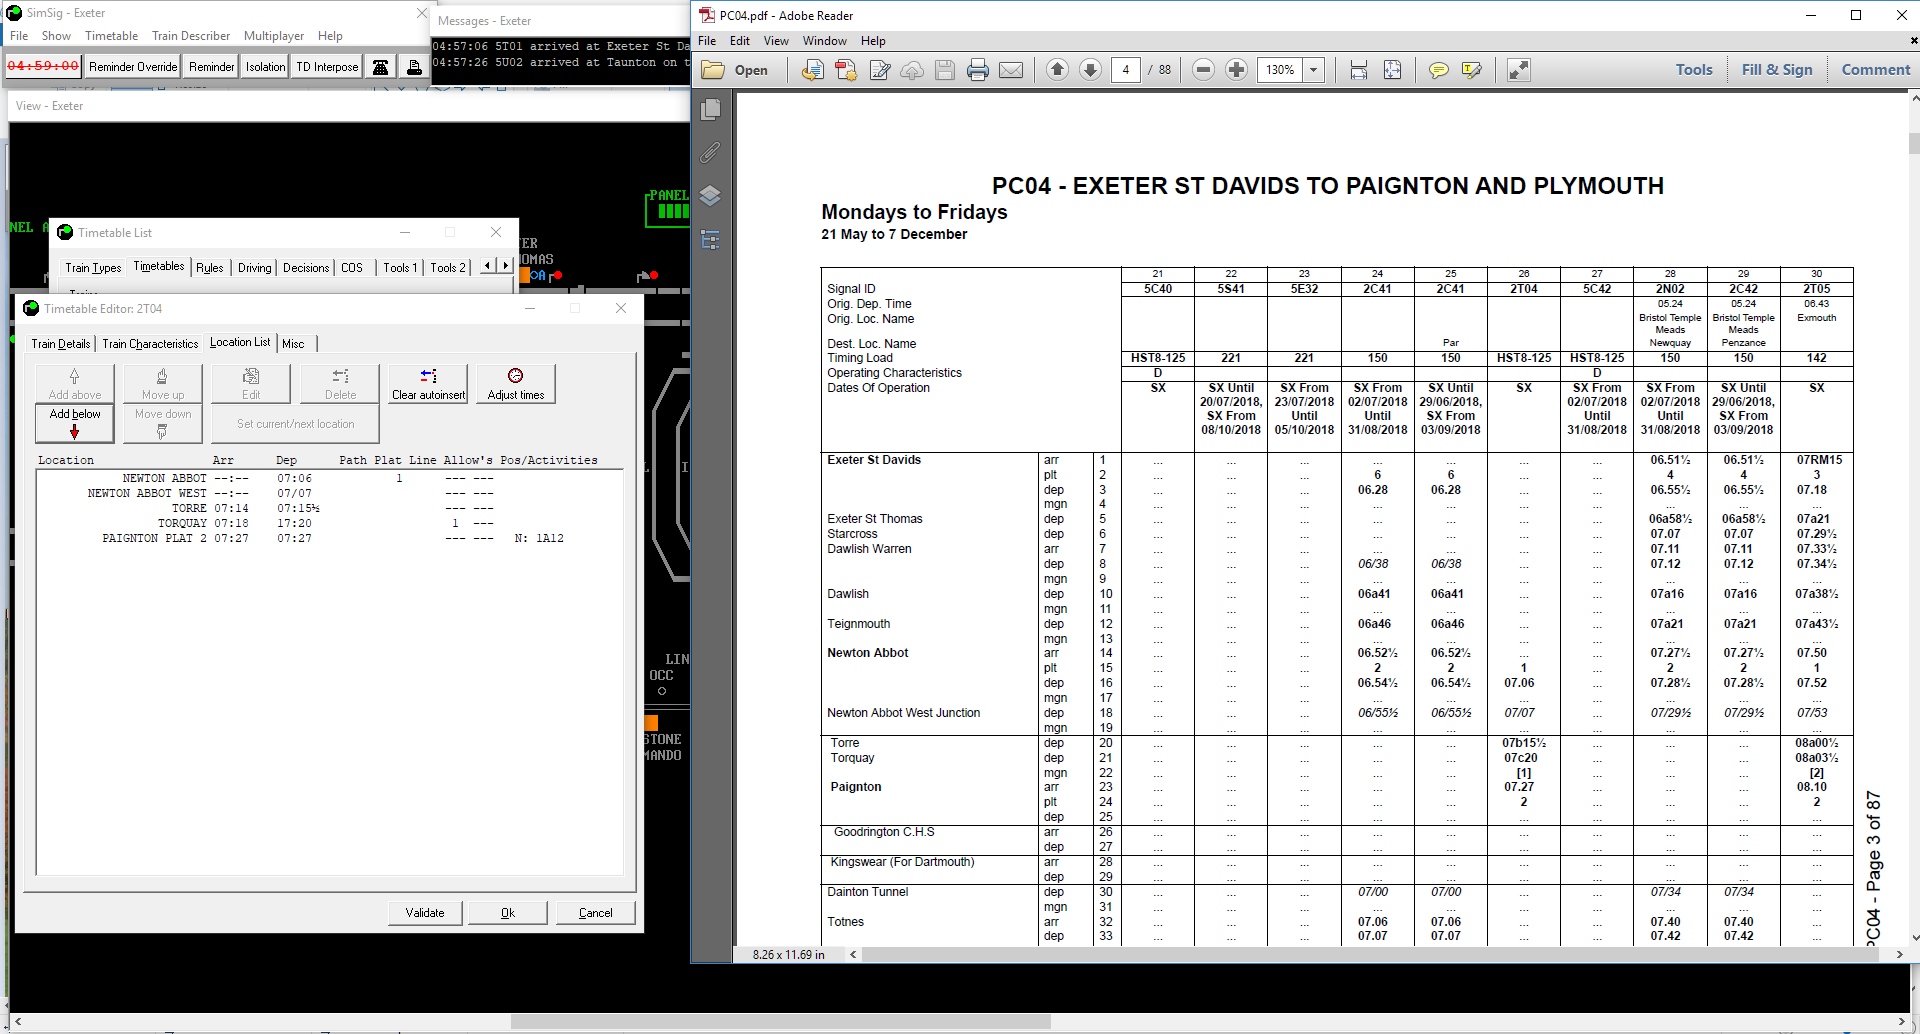Image resolution: width=1920 pixels, height=1034 pixels.
Task: Click the Save floppy disk icon
Action: [x=945, y=70]
